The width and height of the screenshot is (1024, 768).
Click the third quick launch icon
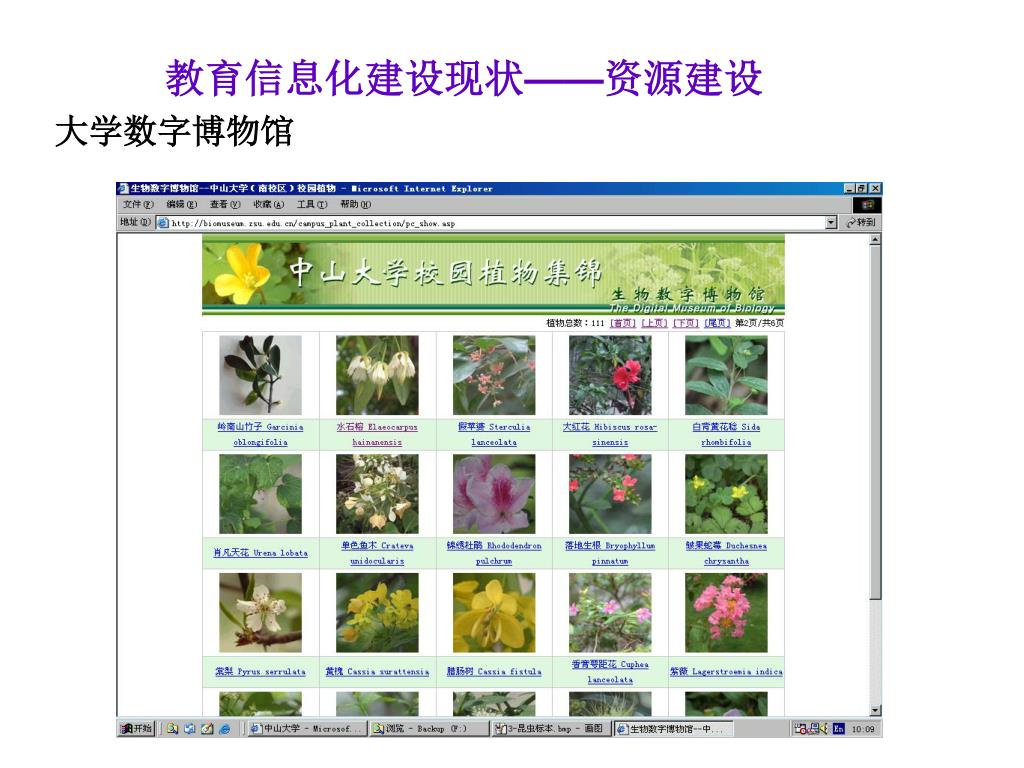point(207,728)
